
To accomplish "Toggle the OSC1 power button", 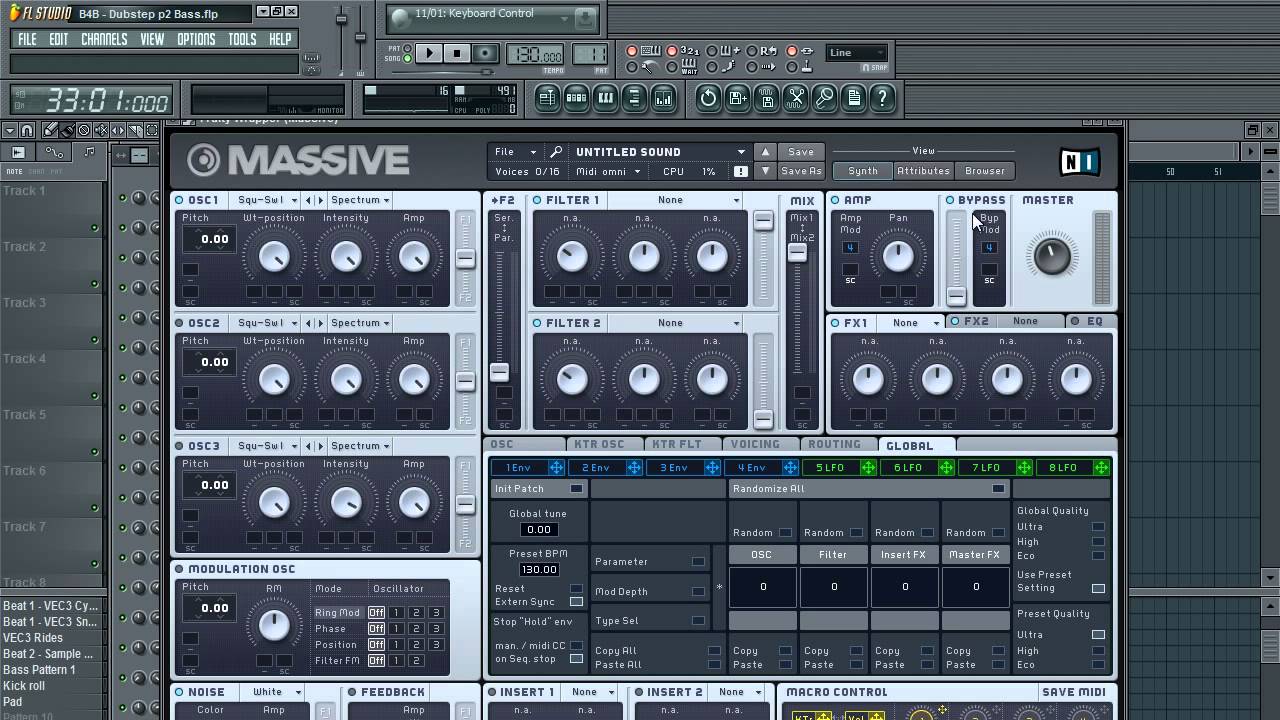I will coord(179,200).
